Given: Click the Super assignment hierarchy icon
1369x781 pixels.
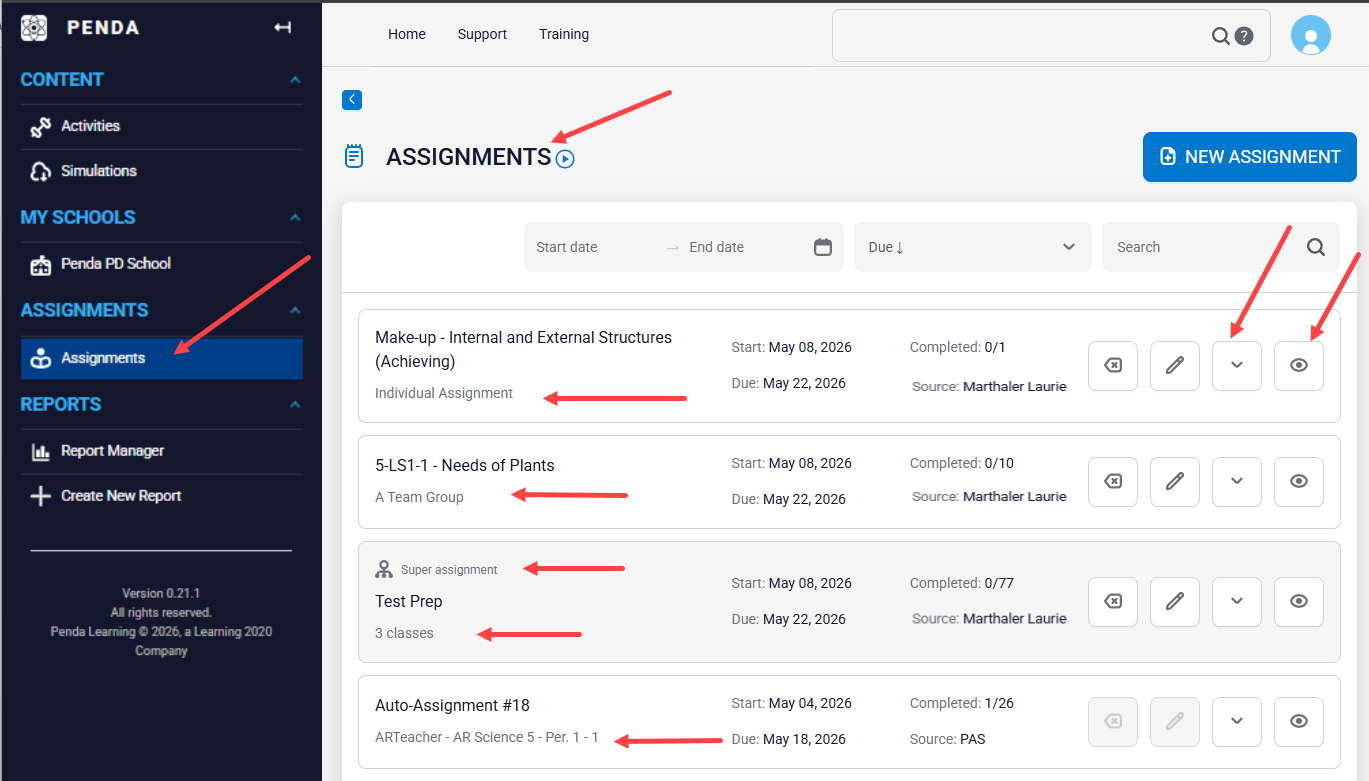Looking at the screenshot, I should [x=384, y=570].
